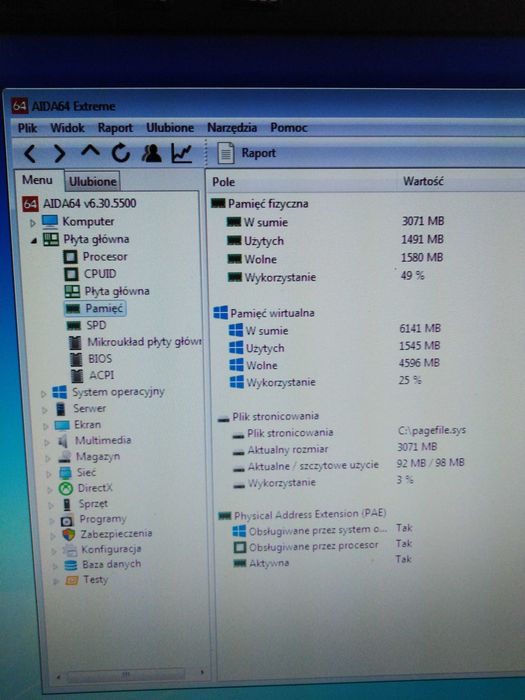Click the ACPI chip icon in tree
525x700 pixels.
pos(77,375)
